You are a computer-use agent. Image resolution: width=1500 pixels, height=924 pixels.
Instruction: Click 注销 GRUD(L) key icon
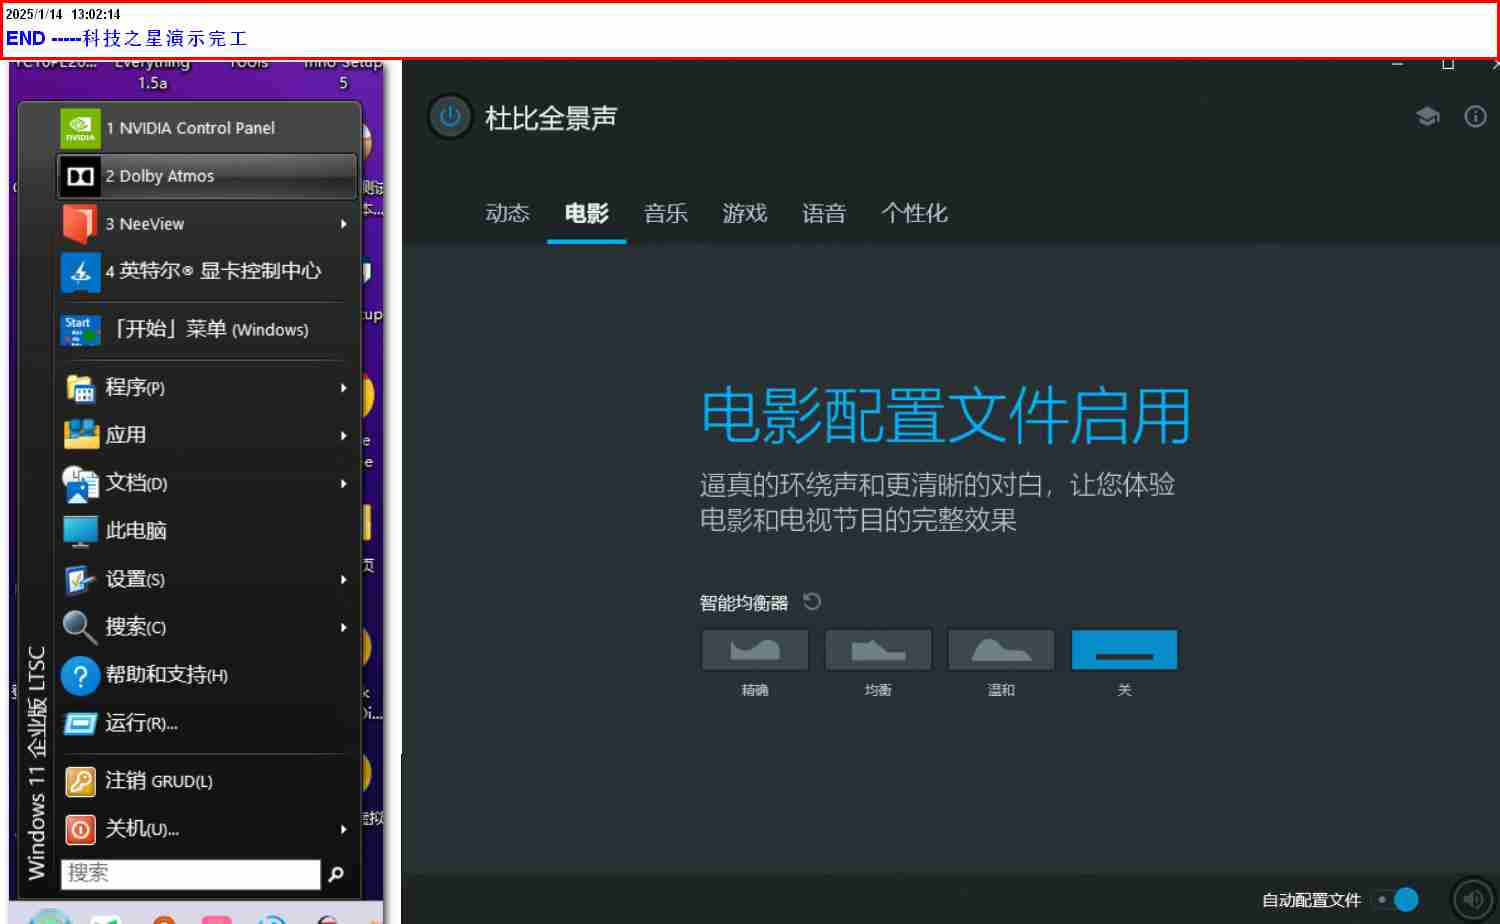coord(80,781)
